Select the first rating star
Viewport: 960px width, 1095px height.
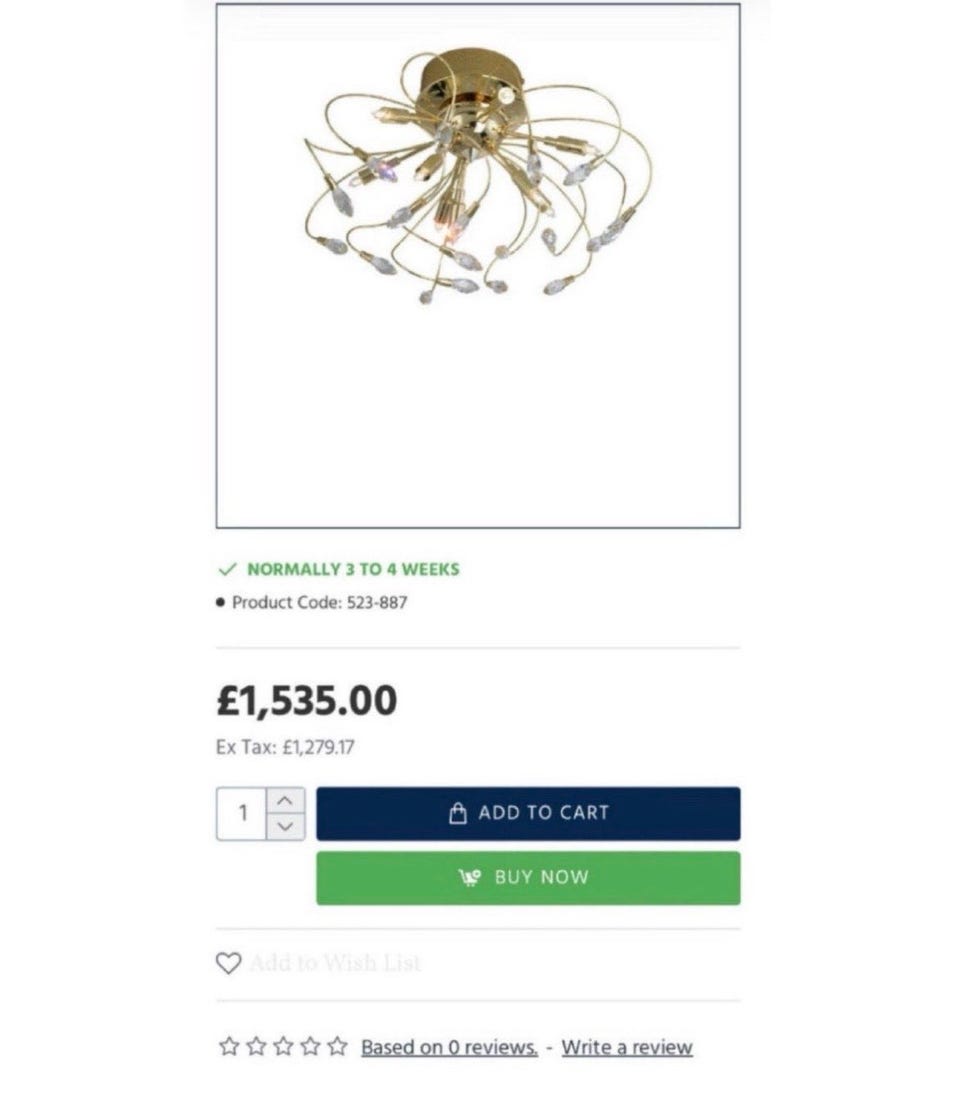tap(229, 1046)
